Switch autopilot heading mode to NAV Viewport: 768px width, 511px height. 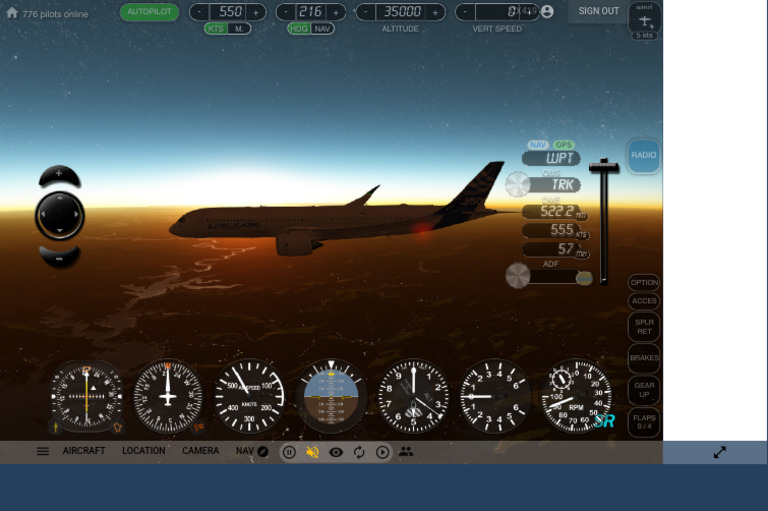coord(322,29)
